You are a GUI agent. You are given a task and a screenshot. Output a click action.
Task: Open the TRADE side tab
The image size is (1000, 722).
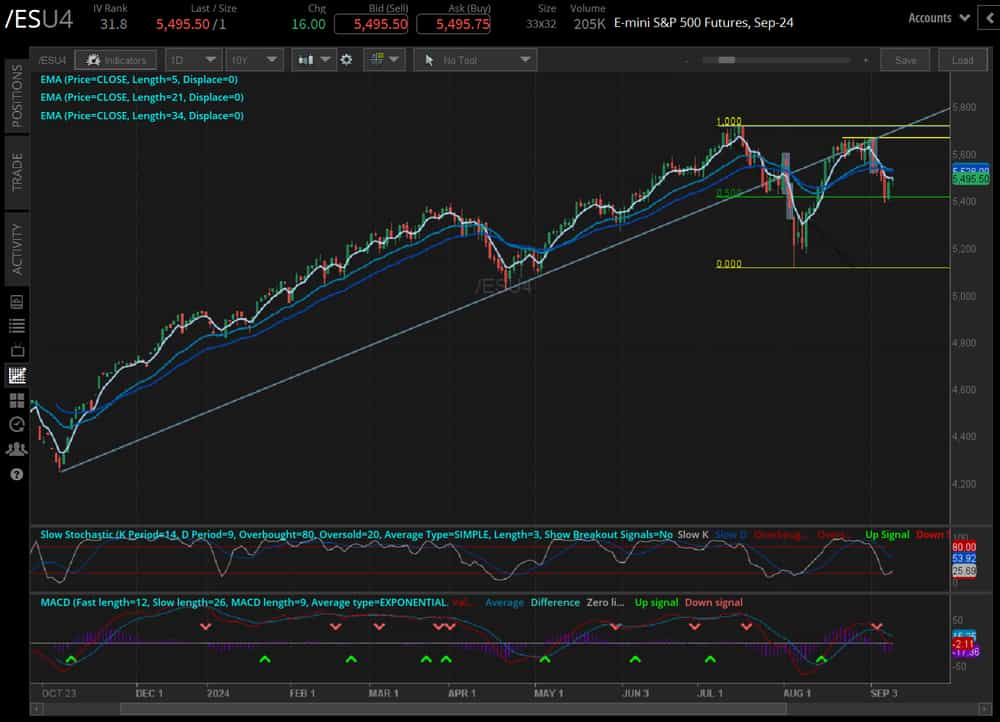click(x=17, y=172)
